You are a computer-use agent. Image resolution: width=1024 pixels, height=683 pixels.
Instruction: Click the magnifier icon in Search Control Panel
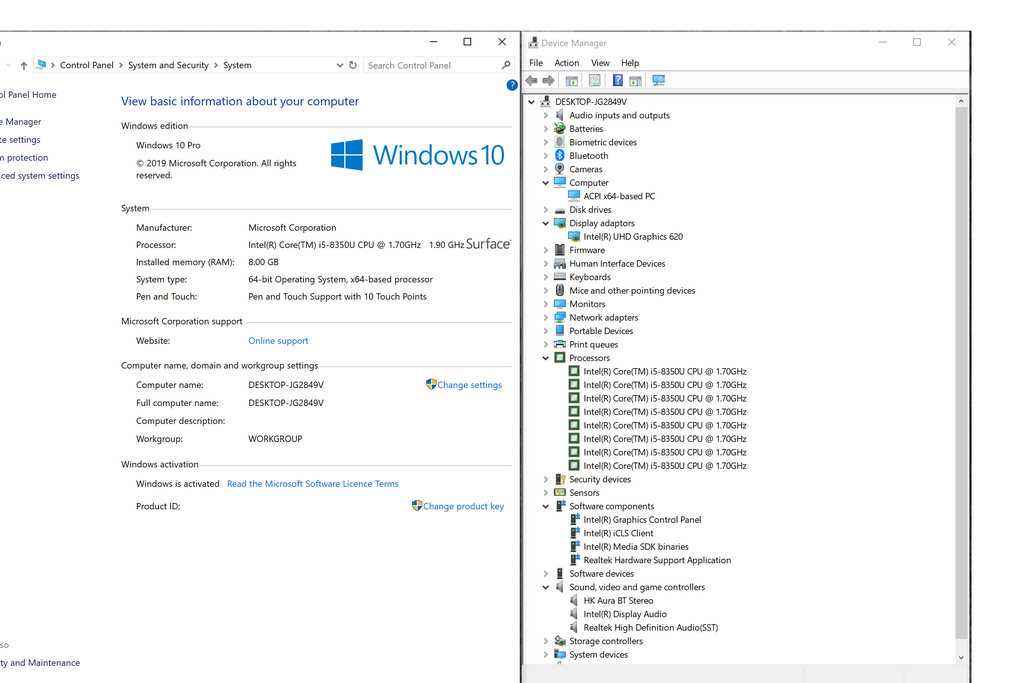click(506, 65)
